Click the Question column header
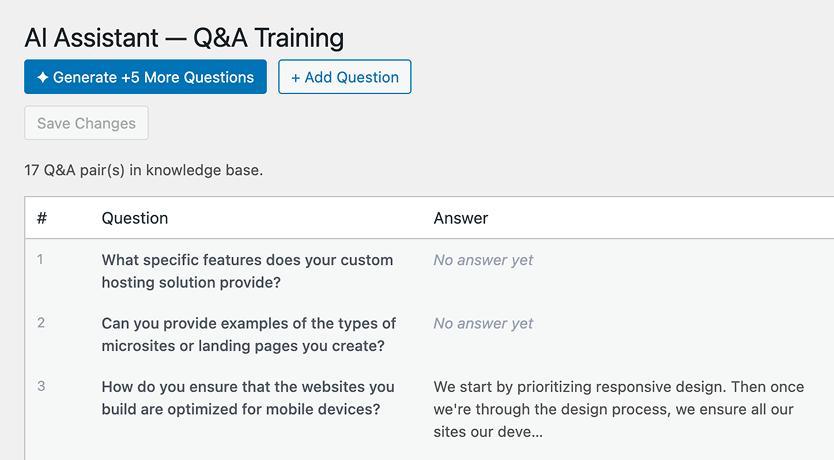The width and height of the screenshot is (834, 460). (x=134, y=218)
